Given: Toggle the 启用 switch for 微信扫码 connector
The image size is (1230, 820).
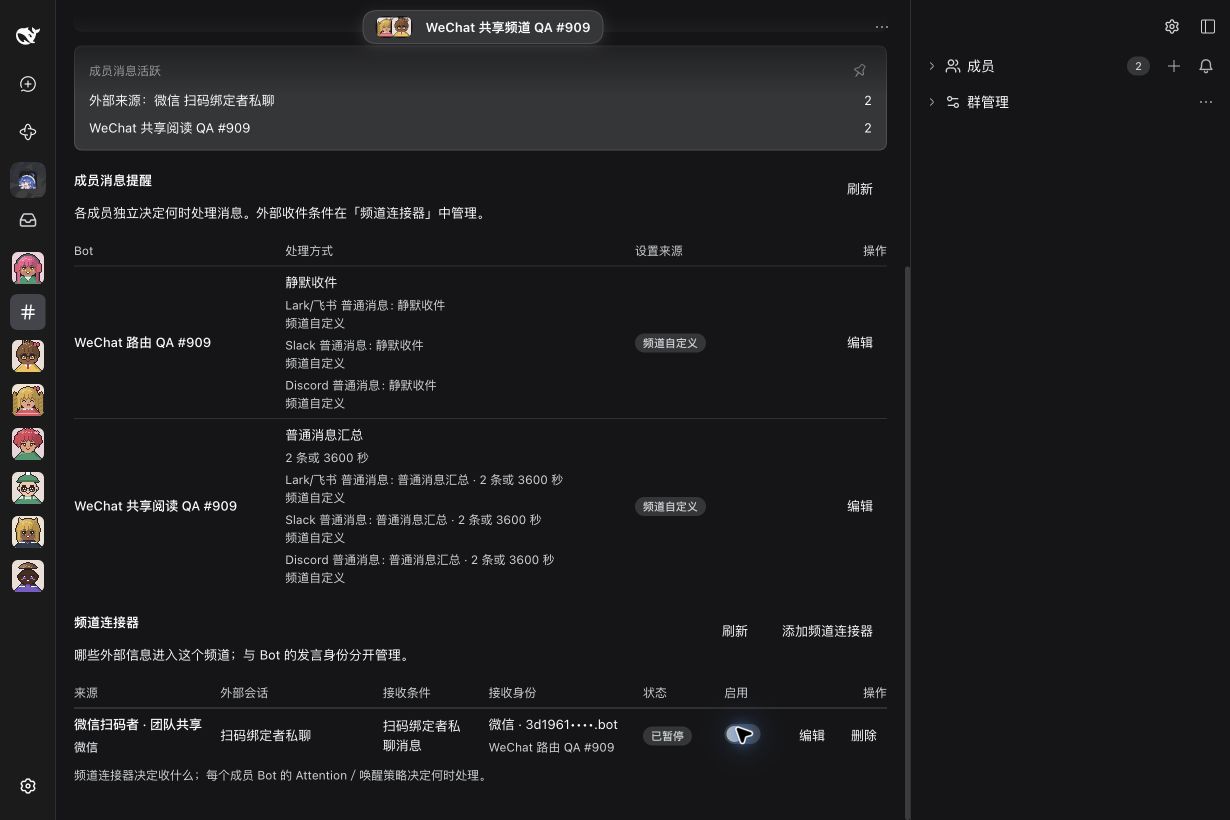Looking at the screenshot, I should 742,735.
